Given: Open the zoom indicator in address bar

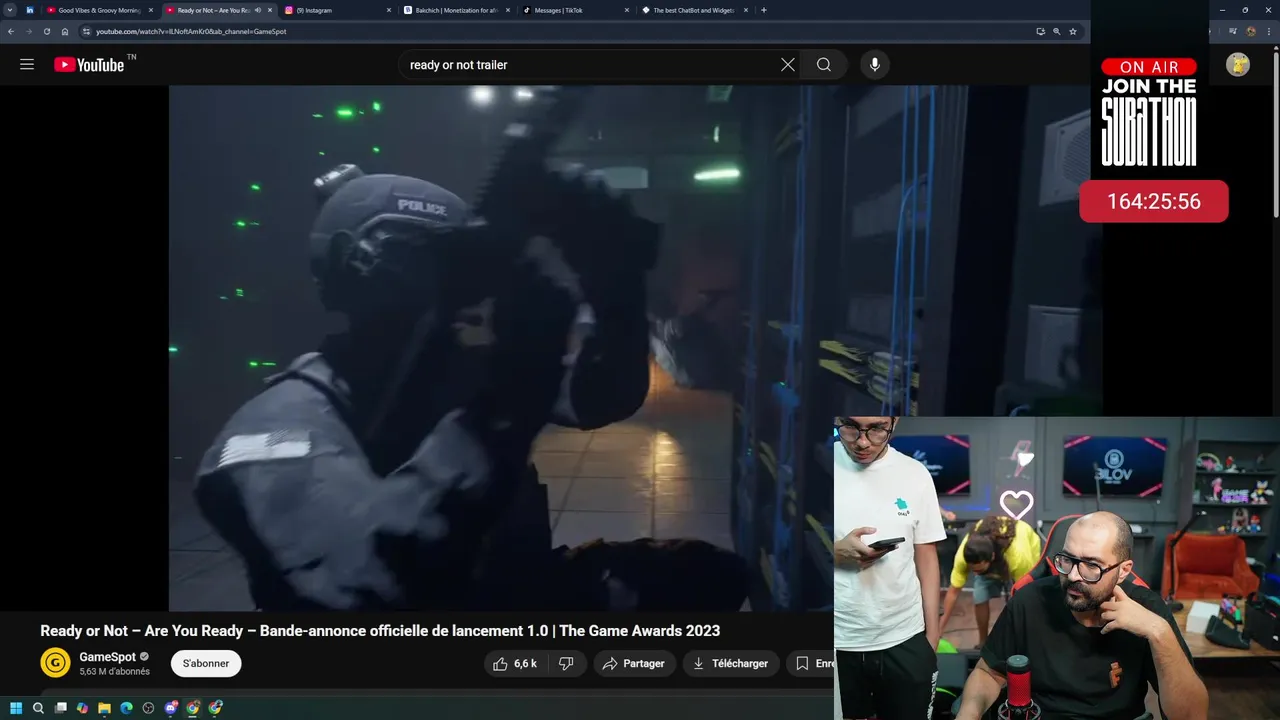Looking at the screenshot, I should (x=1057, y=31).
